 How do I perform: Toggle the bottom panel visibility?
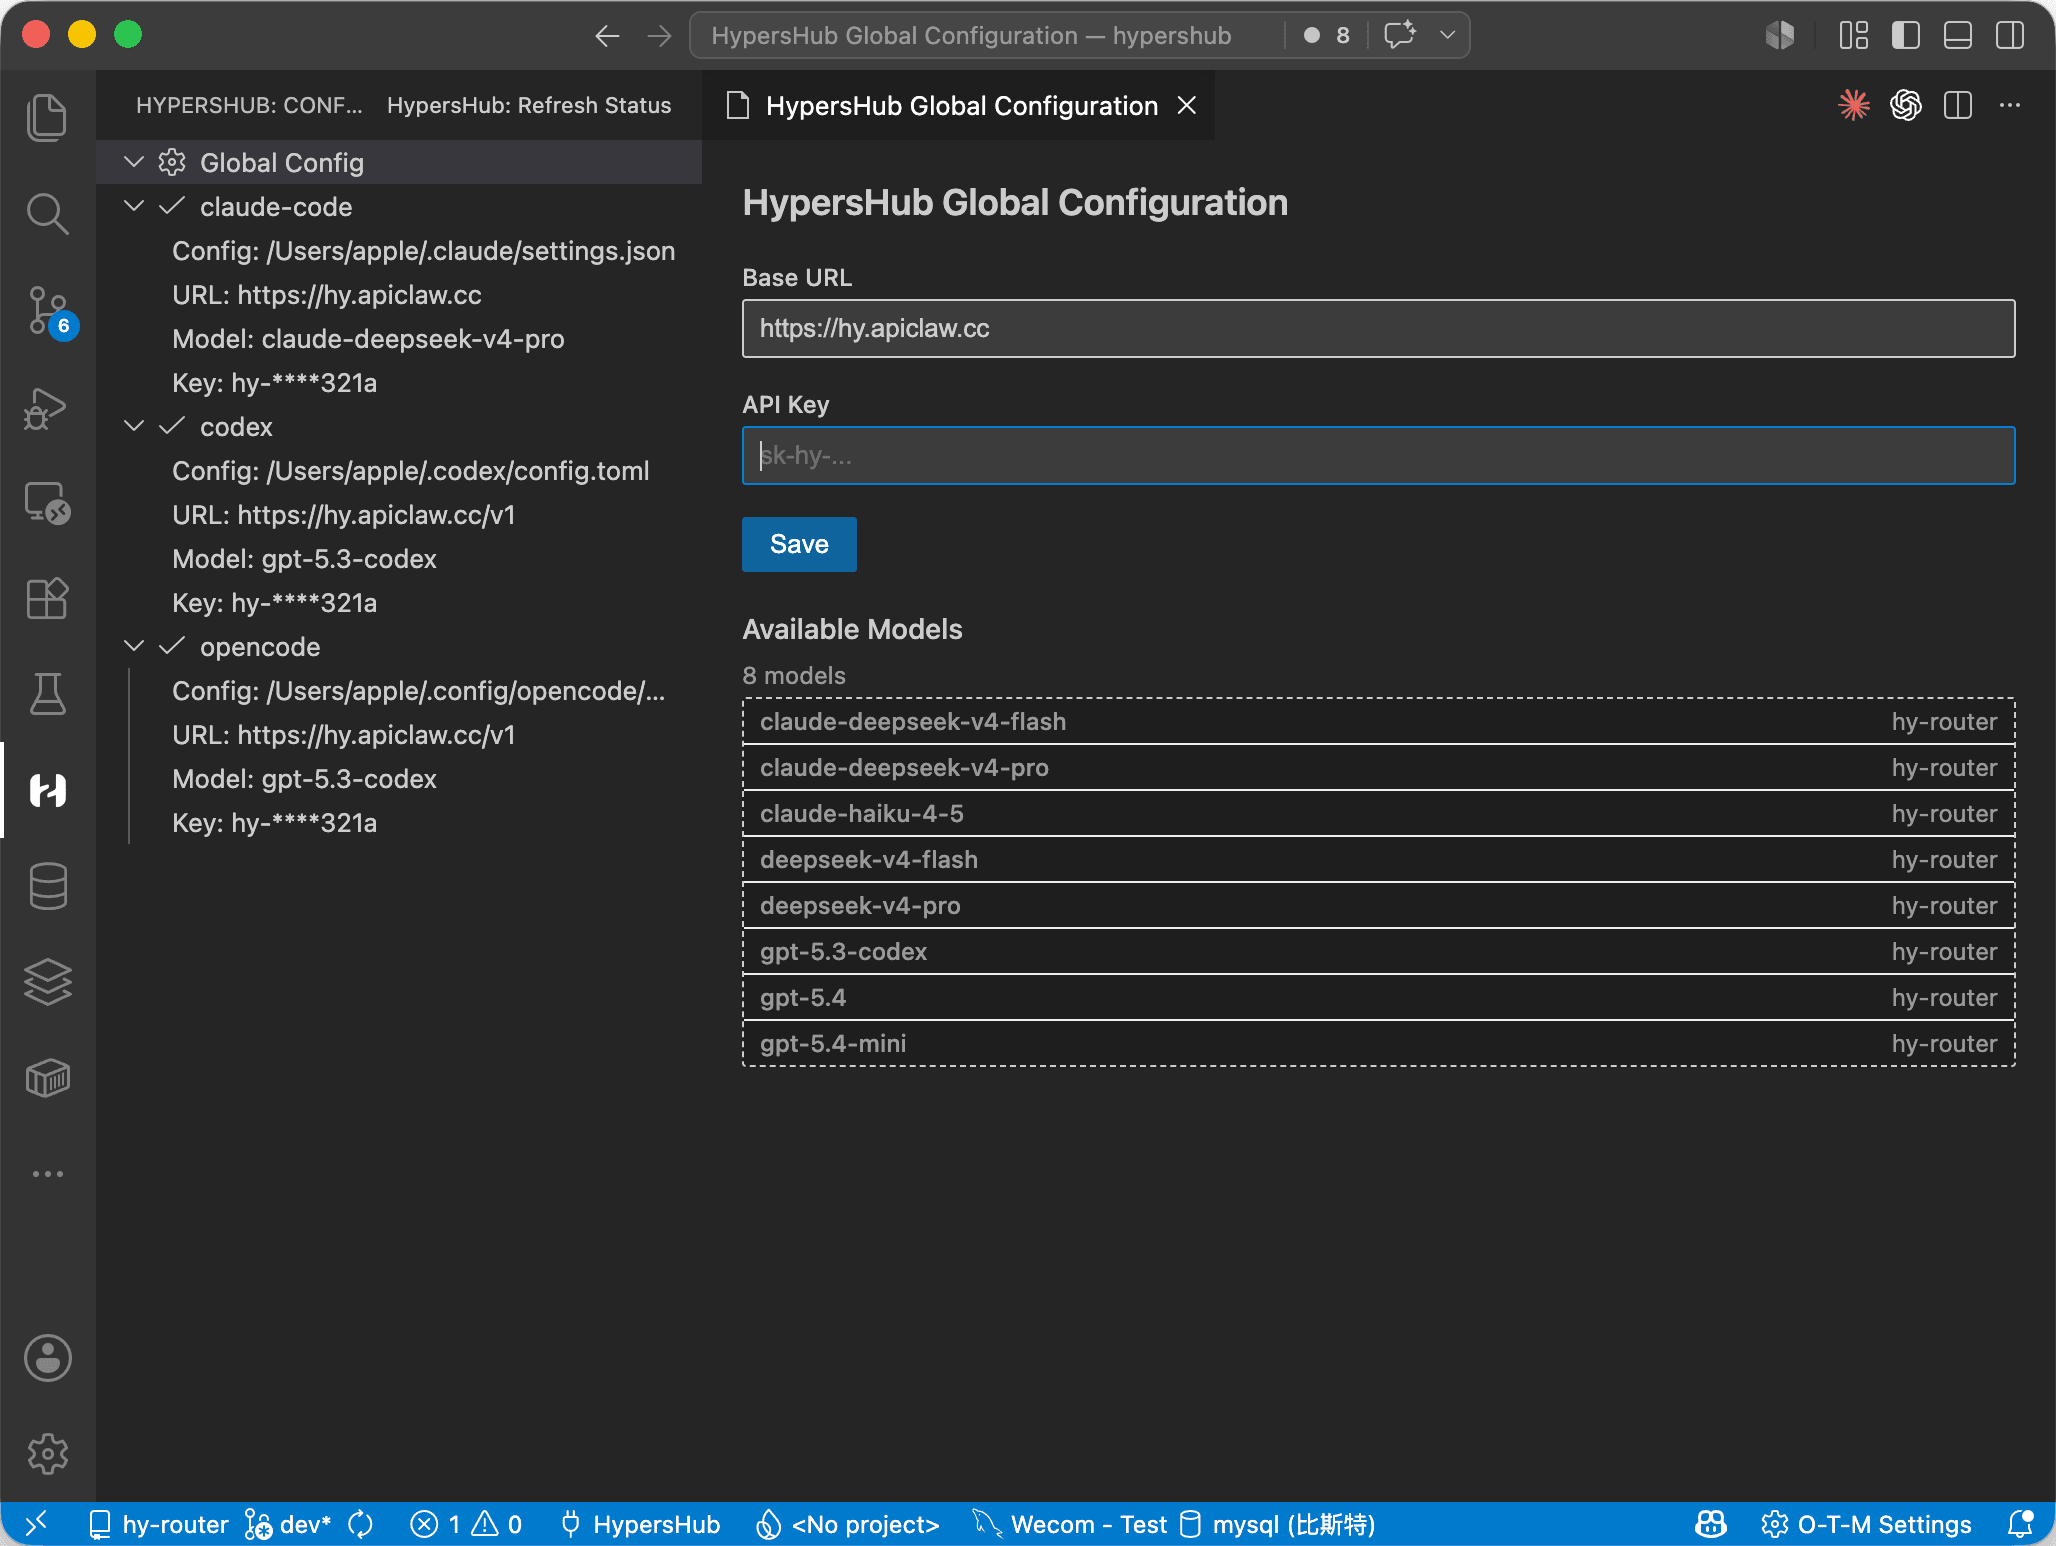tap(1958, 35)
